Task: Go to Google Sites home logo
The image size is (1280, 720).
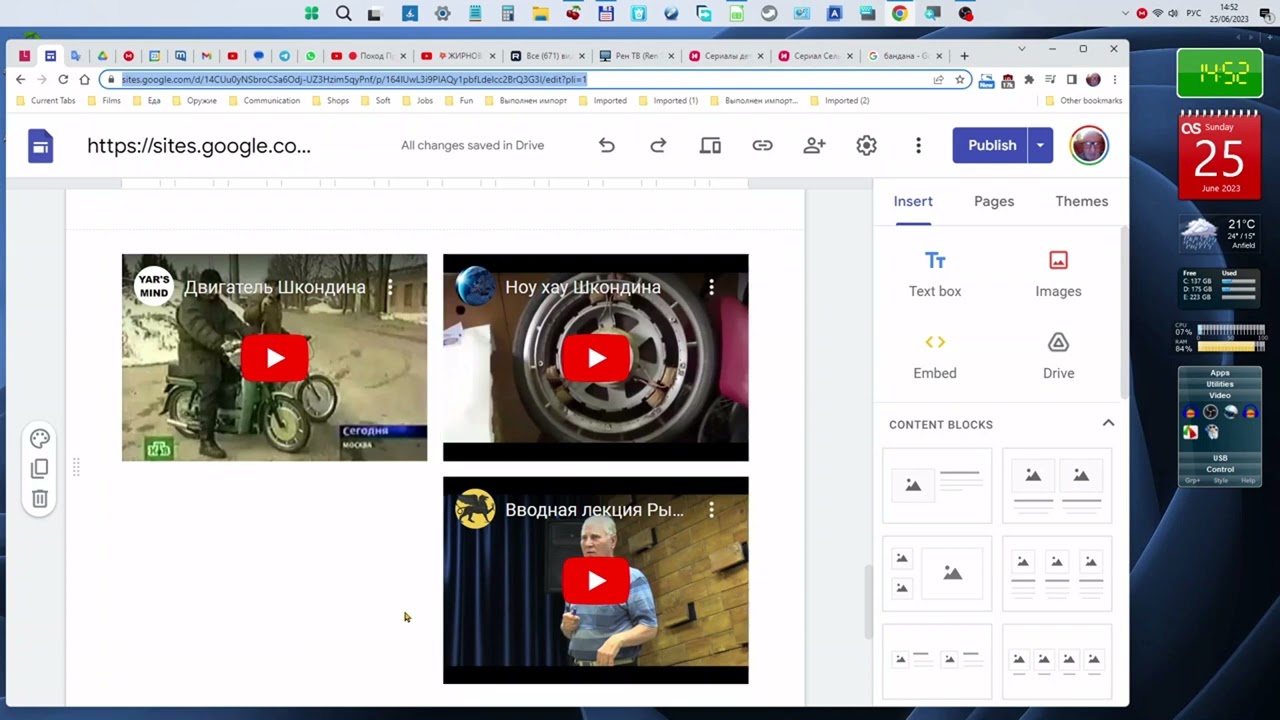Action: 40,146
